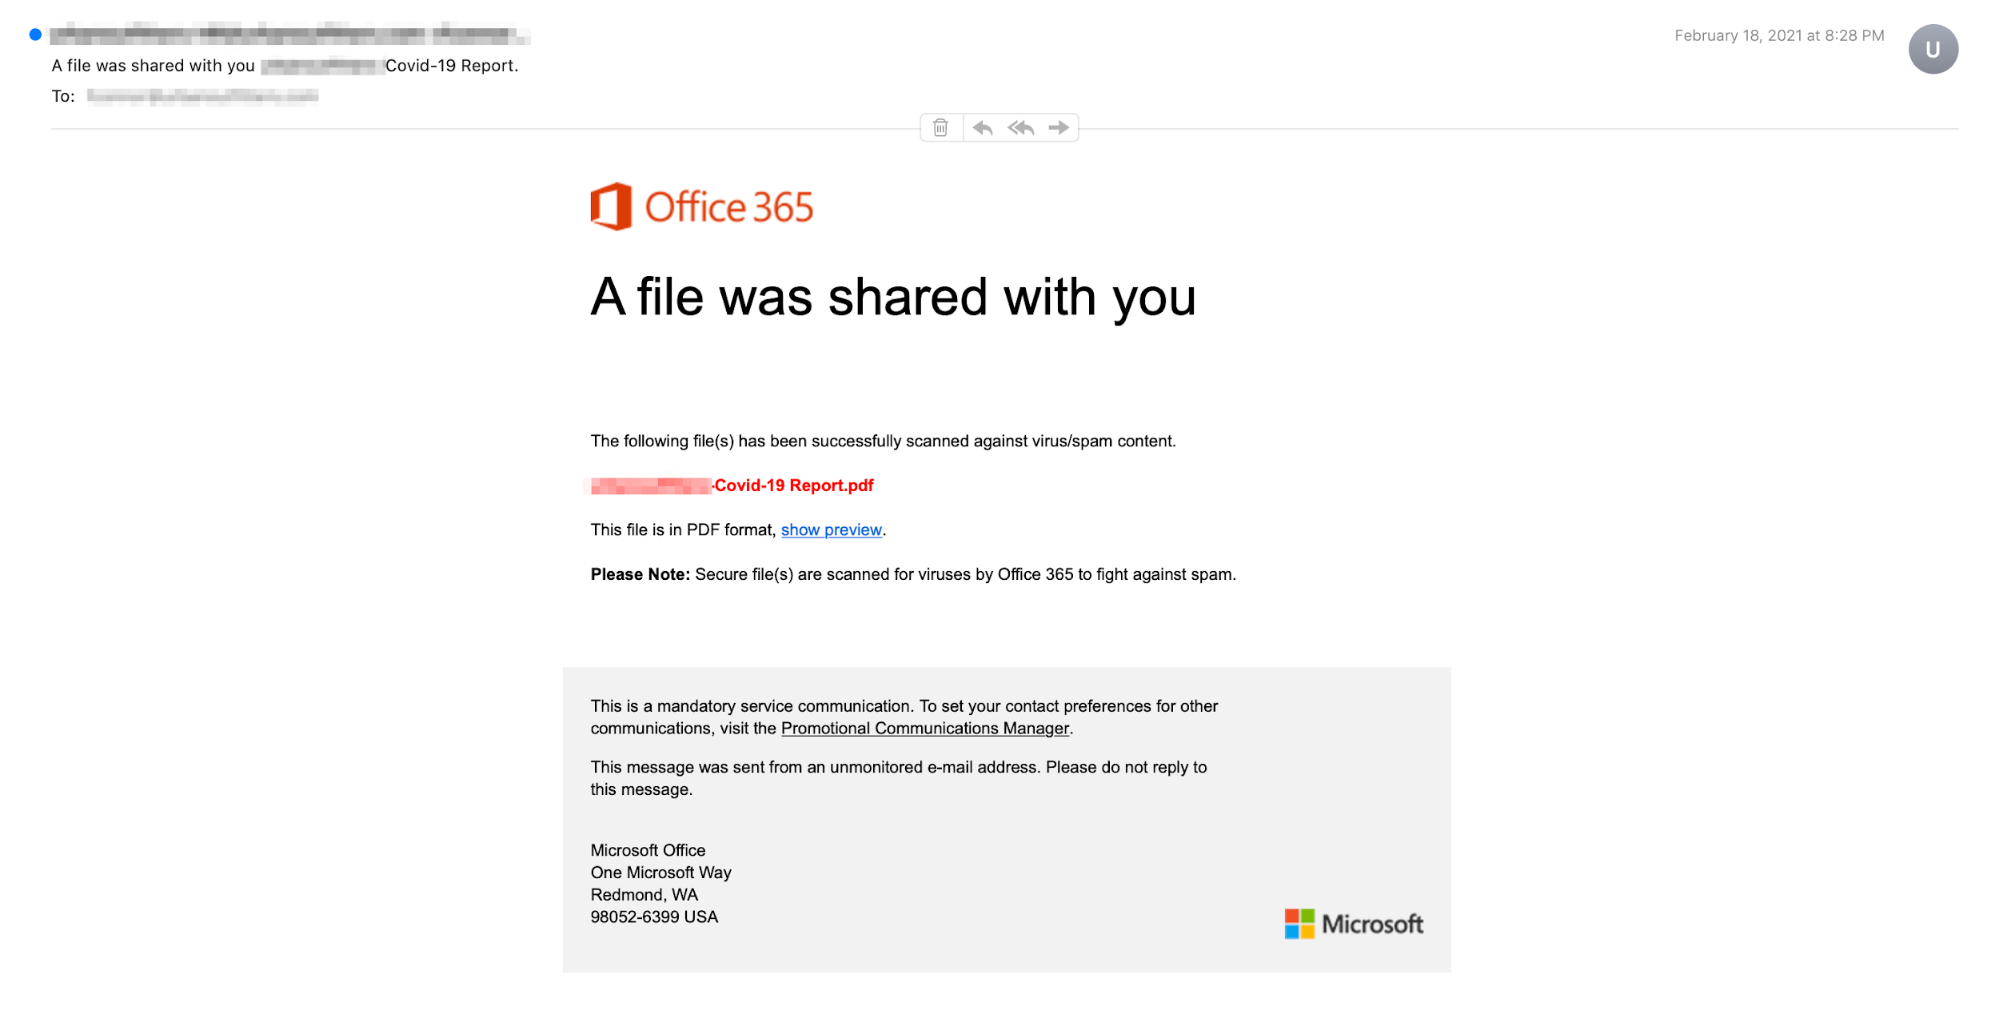Click the blurred sender name in header
1999x1031 pixels.
tap(288, 35)
